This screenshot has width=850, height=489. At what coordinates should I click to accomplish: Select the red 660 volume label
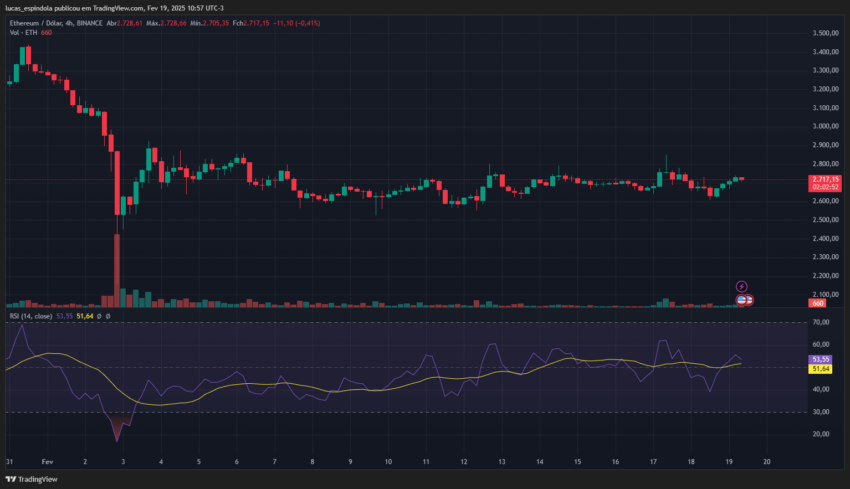click(x=817, y=304)
